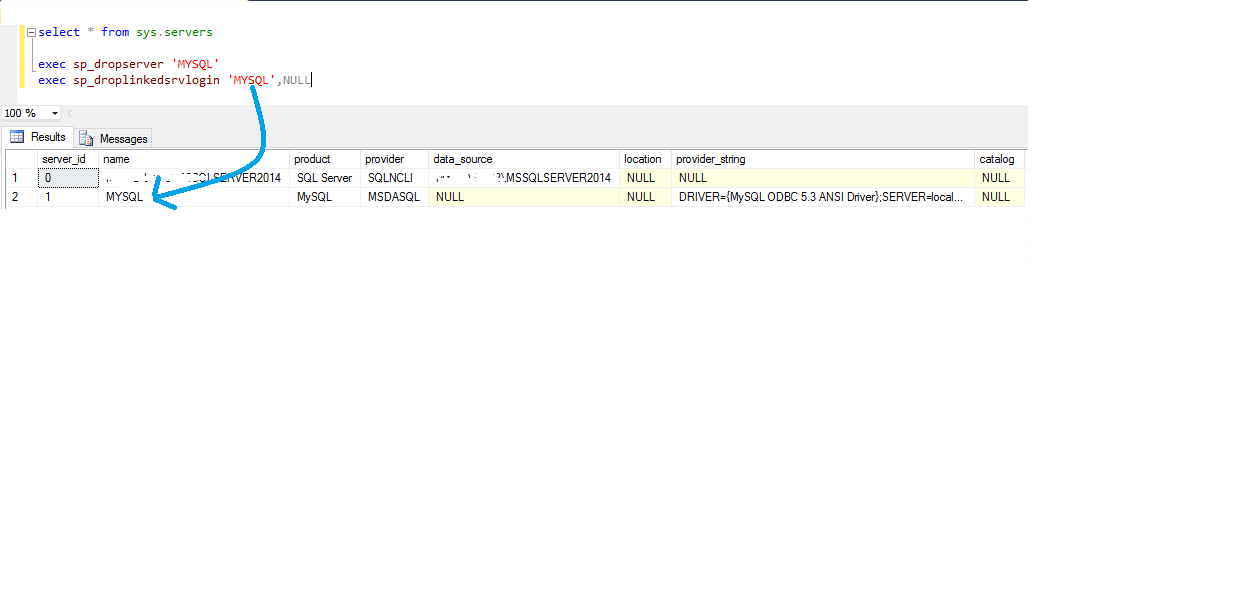Image resolution: width=1233 pixels, height=604 pixels.
Task: Click the Results grid icon
Action: coord(17,137)
